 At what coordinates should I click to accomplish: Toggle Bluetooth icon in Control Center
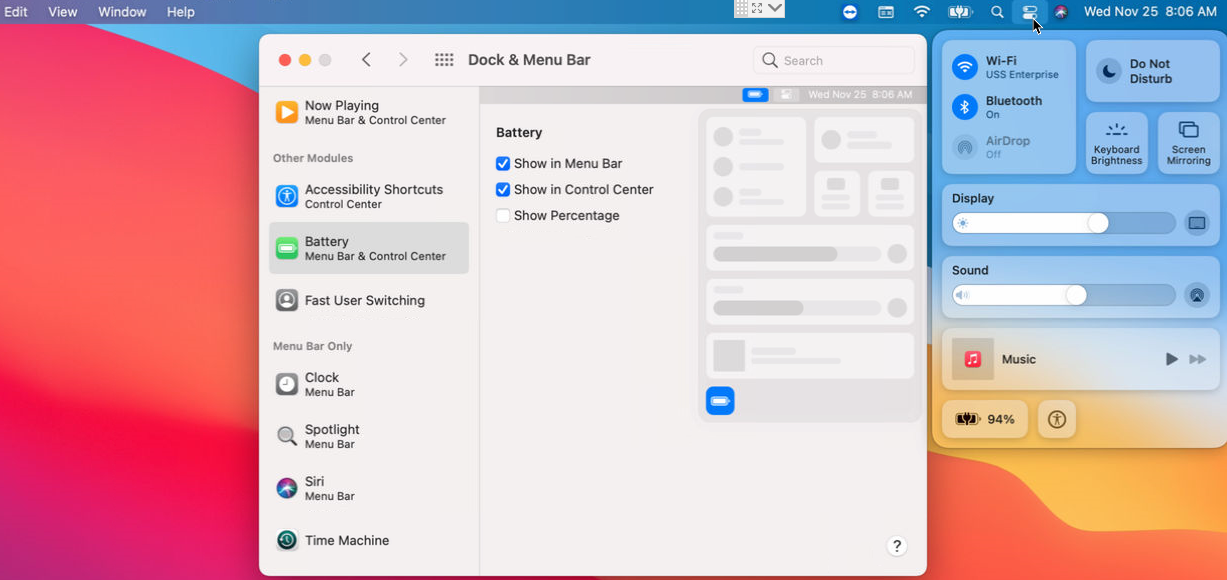[965, 107]
